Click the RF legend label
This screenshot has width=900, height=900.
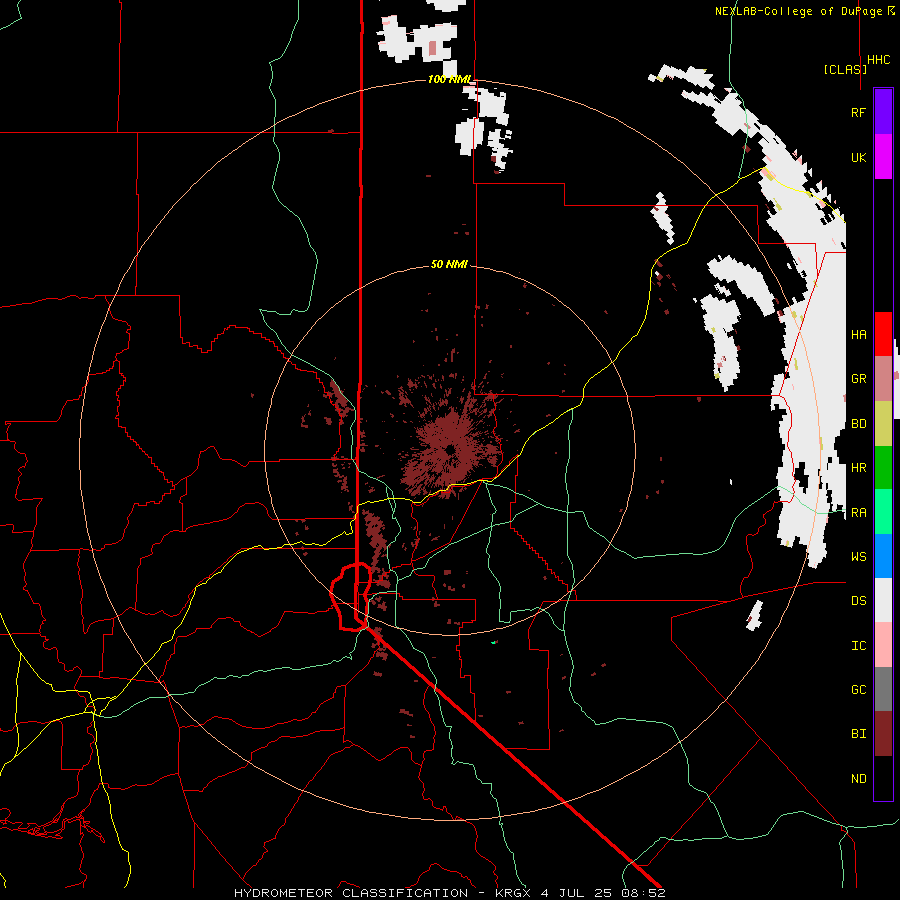(858, 112)
